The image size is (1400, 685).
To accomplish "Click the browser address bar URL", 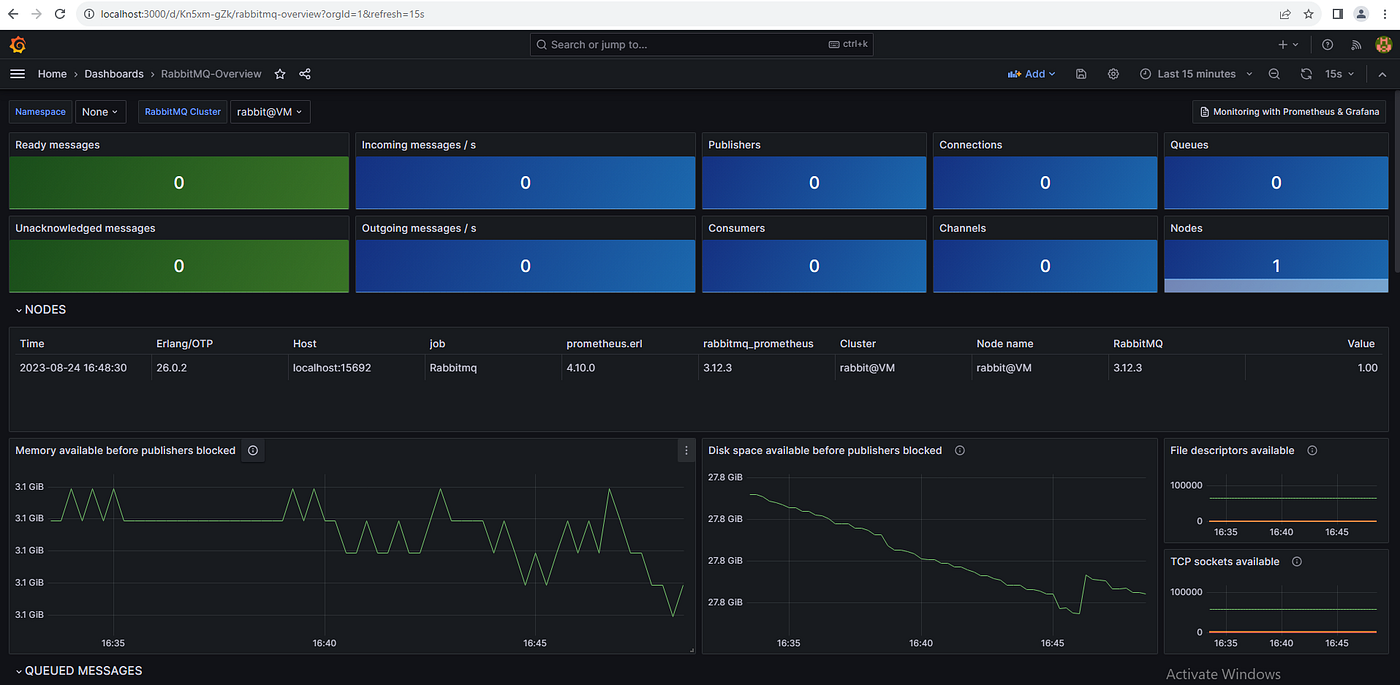I will [x=262, y=15].
